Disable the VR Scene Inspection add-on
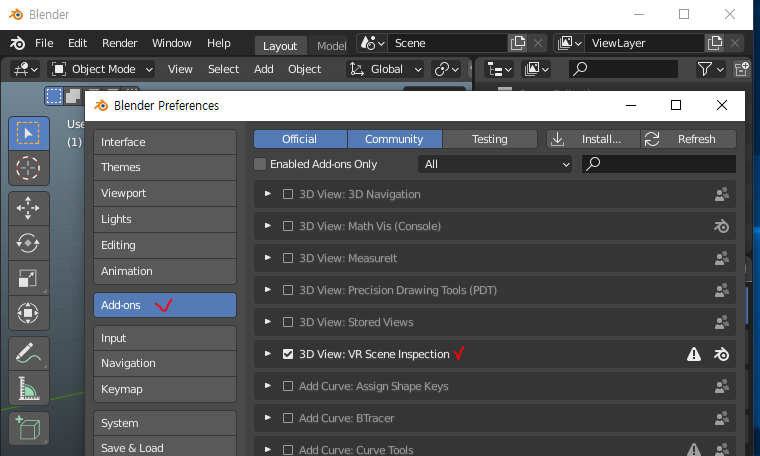The height and width of the screenshot is (456, 760). [x=288, y=354]
